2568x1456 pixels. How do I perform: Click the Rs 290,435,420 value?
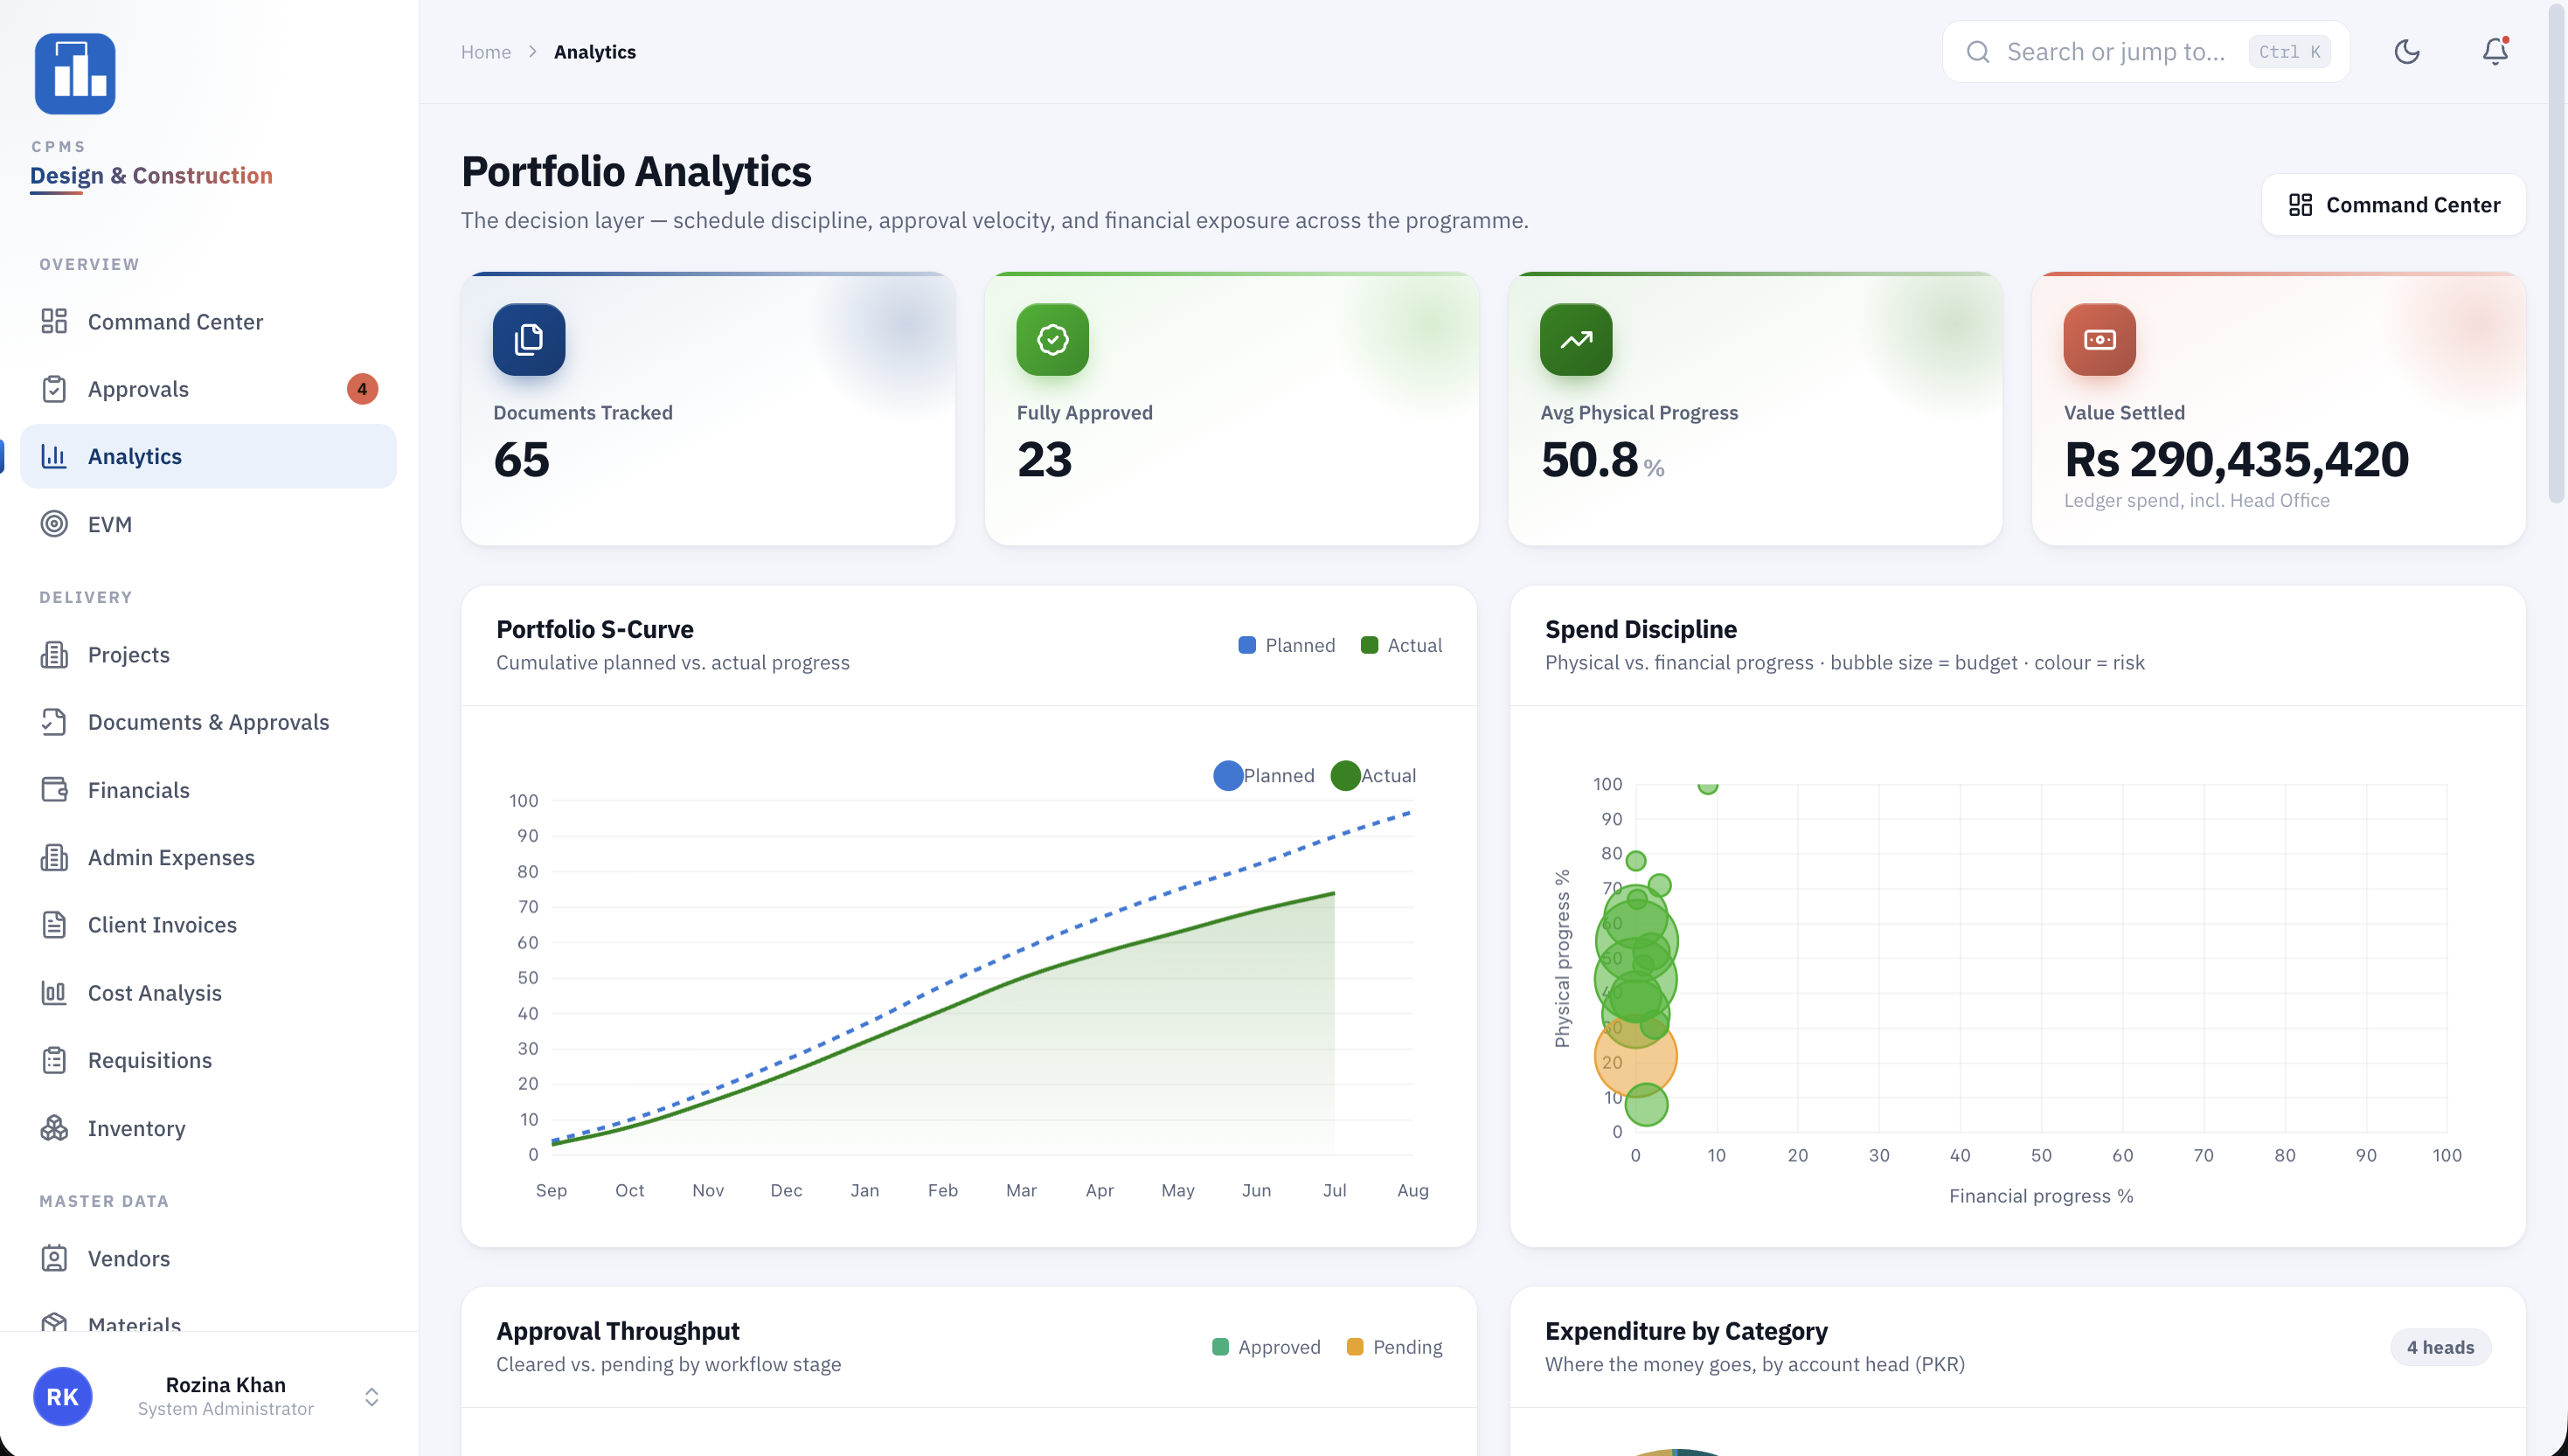point(2236,459)
